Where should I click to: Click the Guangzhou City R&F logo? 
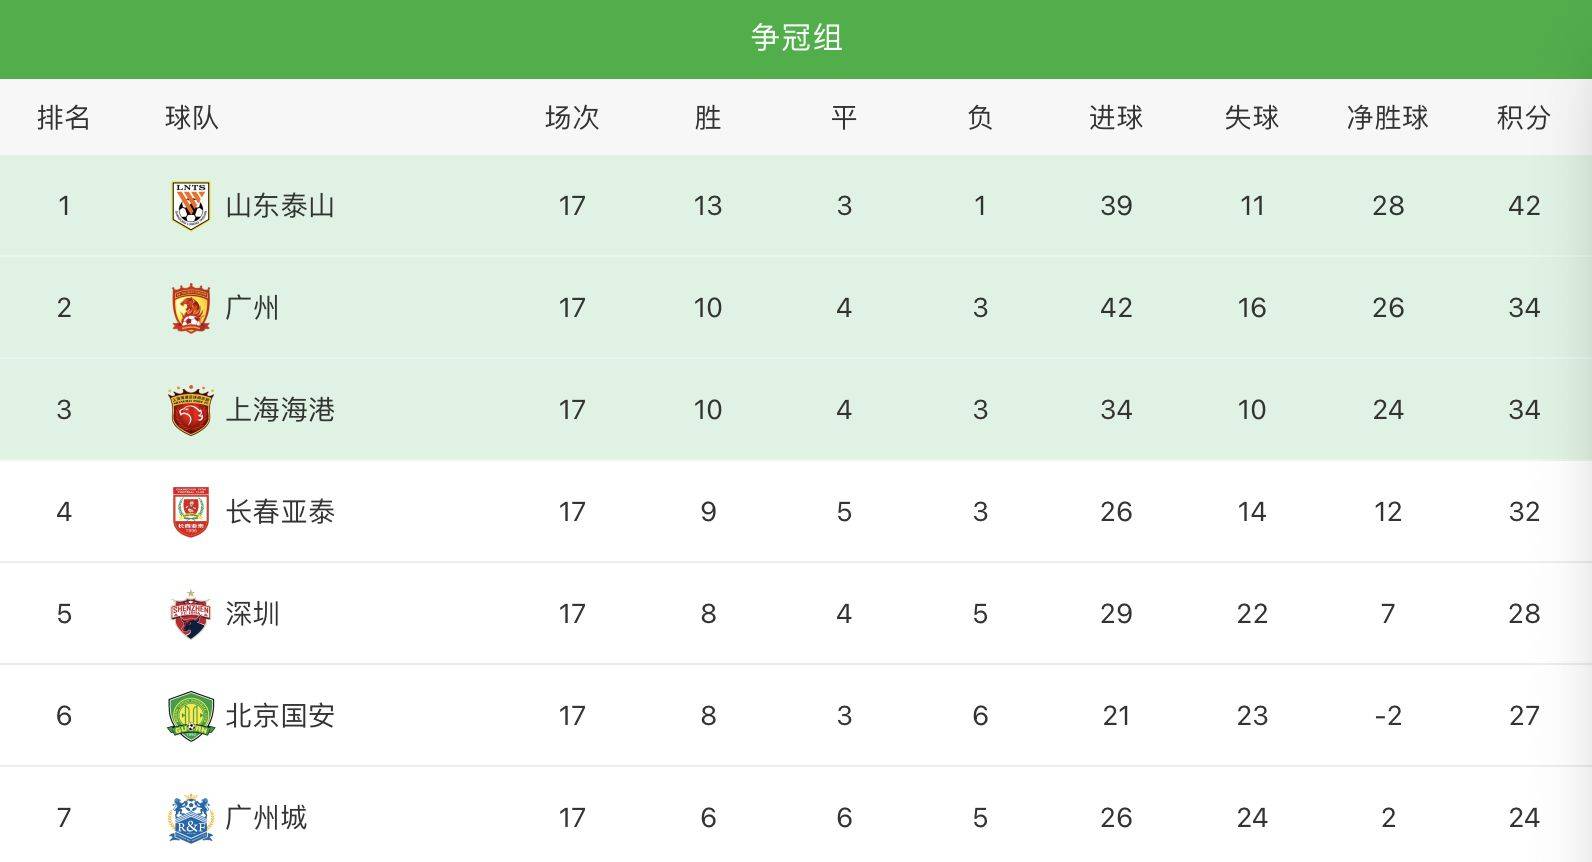190,818
